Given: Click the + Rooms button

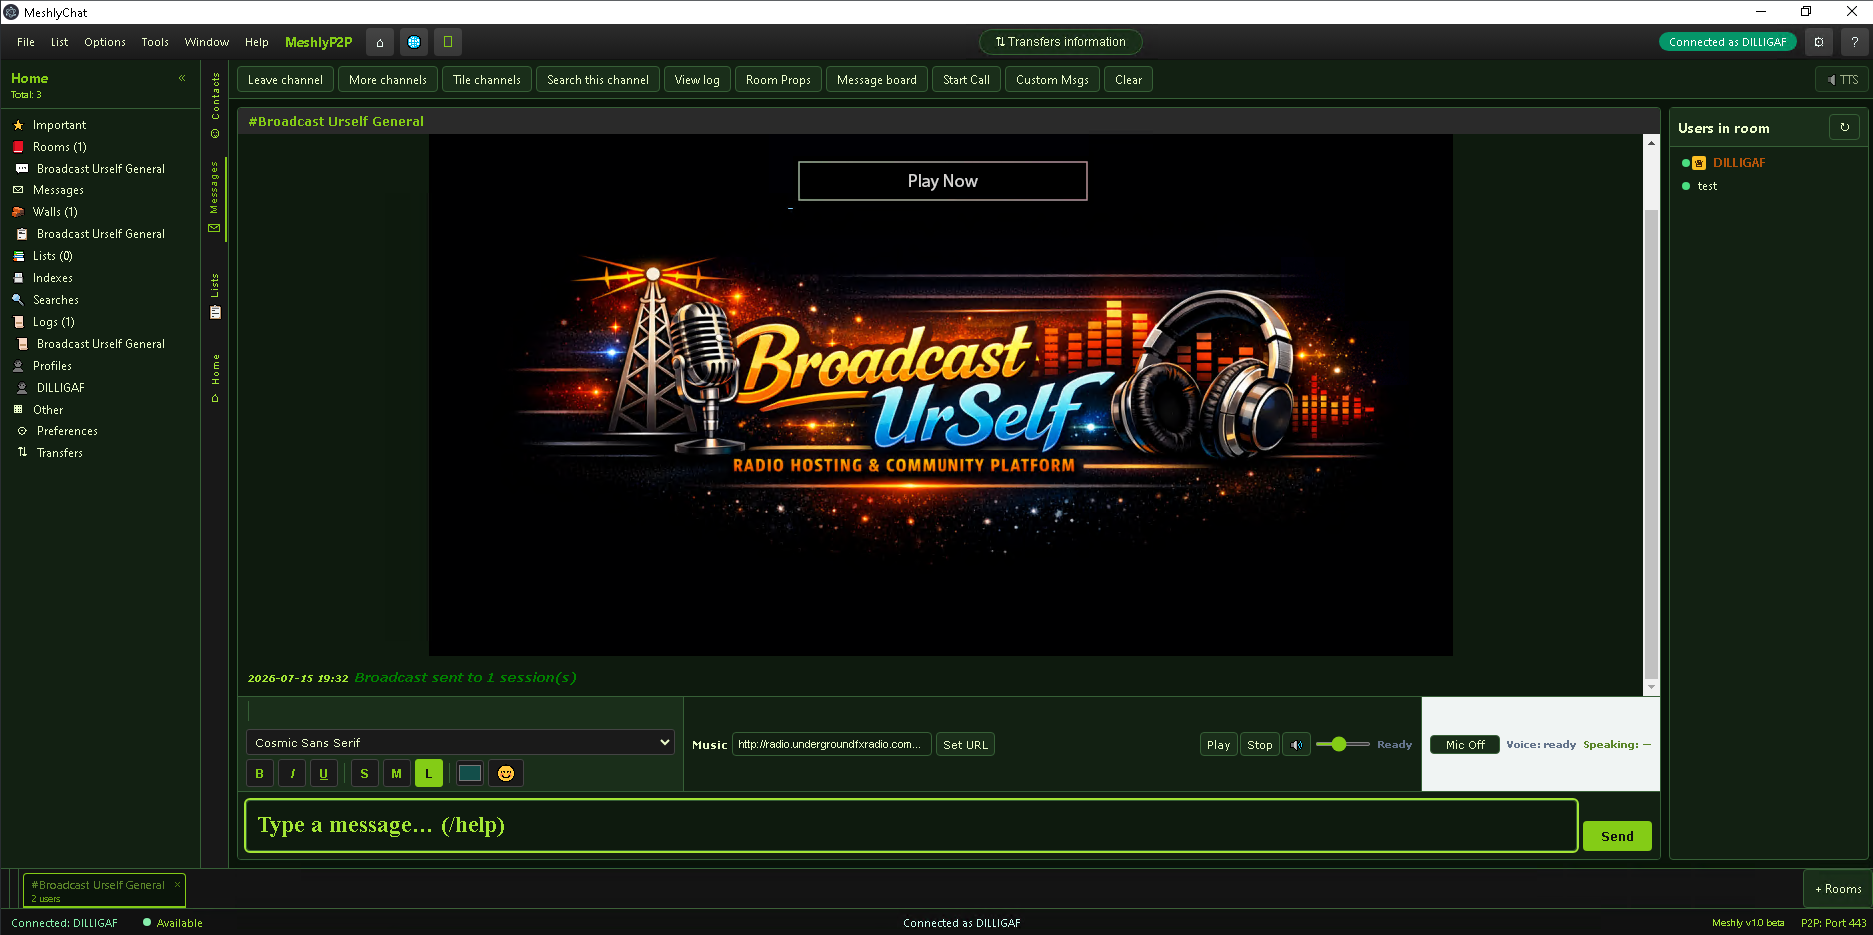Looking at the screenshot, I should coord(1838,889).
